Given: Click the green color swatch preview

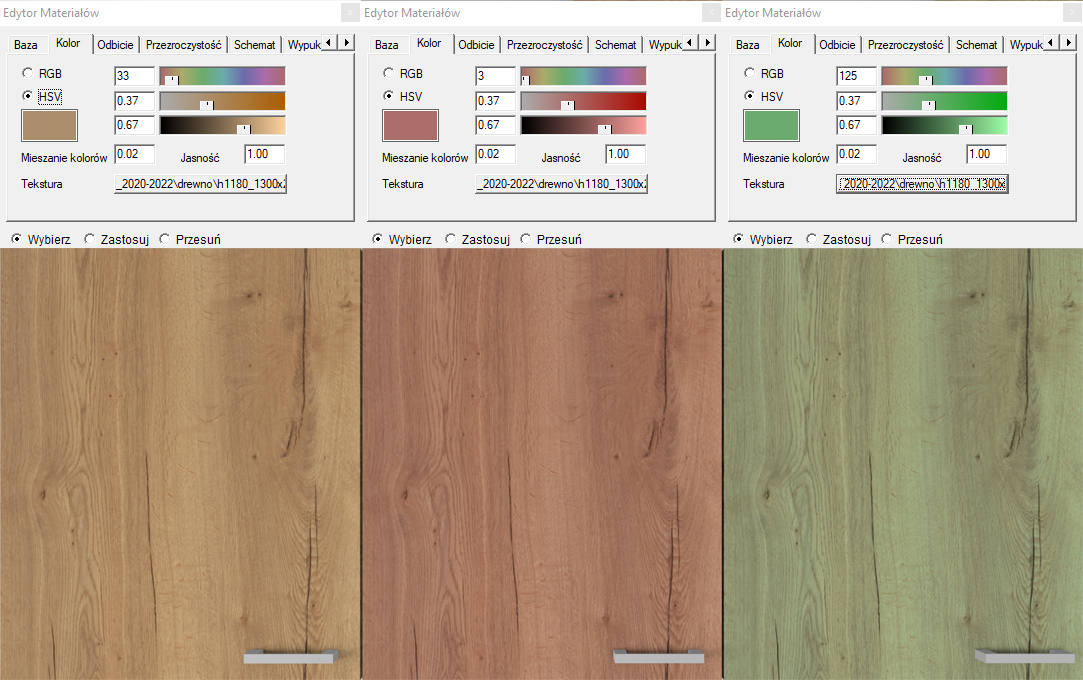Looking at the screenshot, I should [771, 125].
